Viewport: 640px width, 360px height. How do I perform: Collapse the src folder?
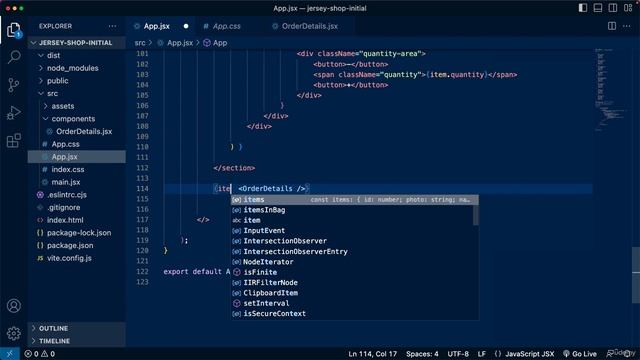77,93
